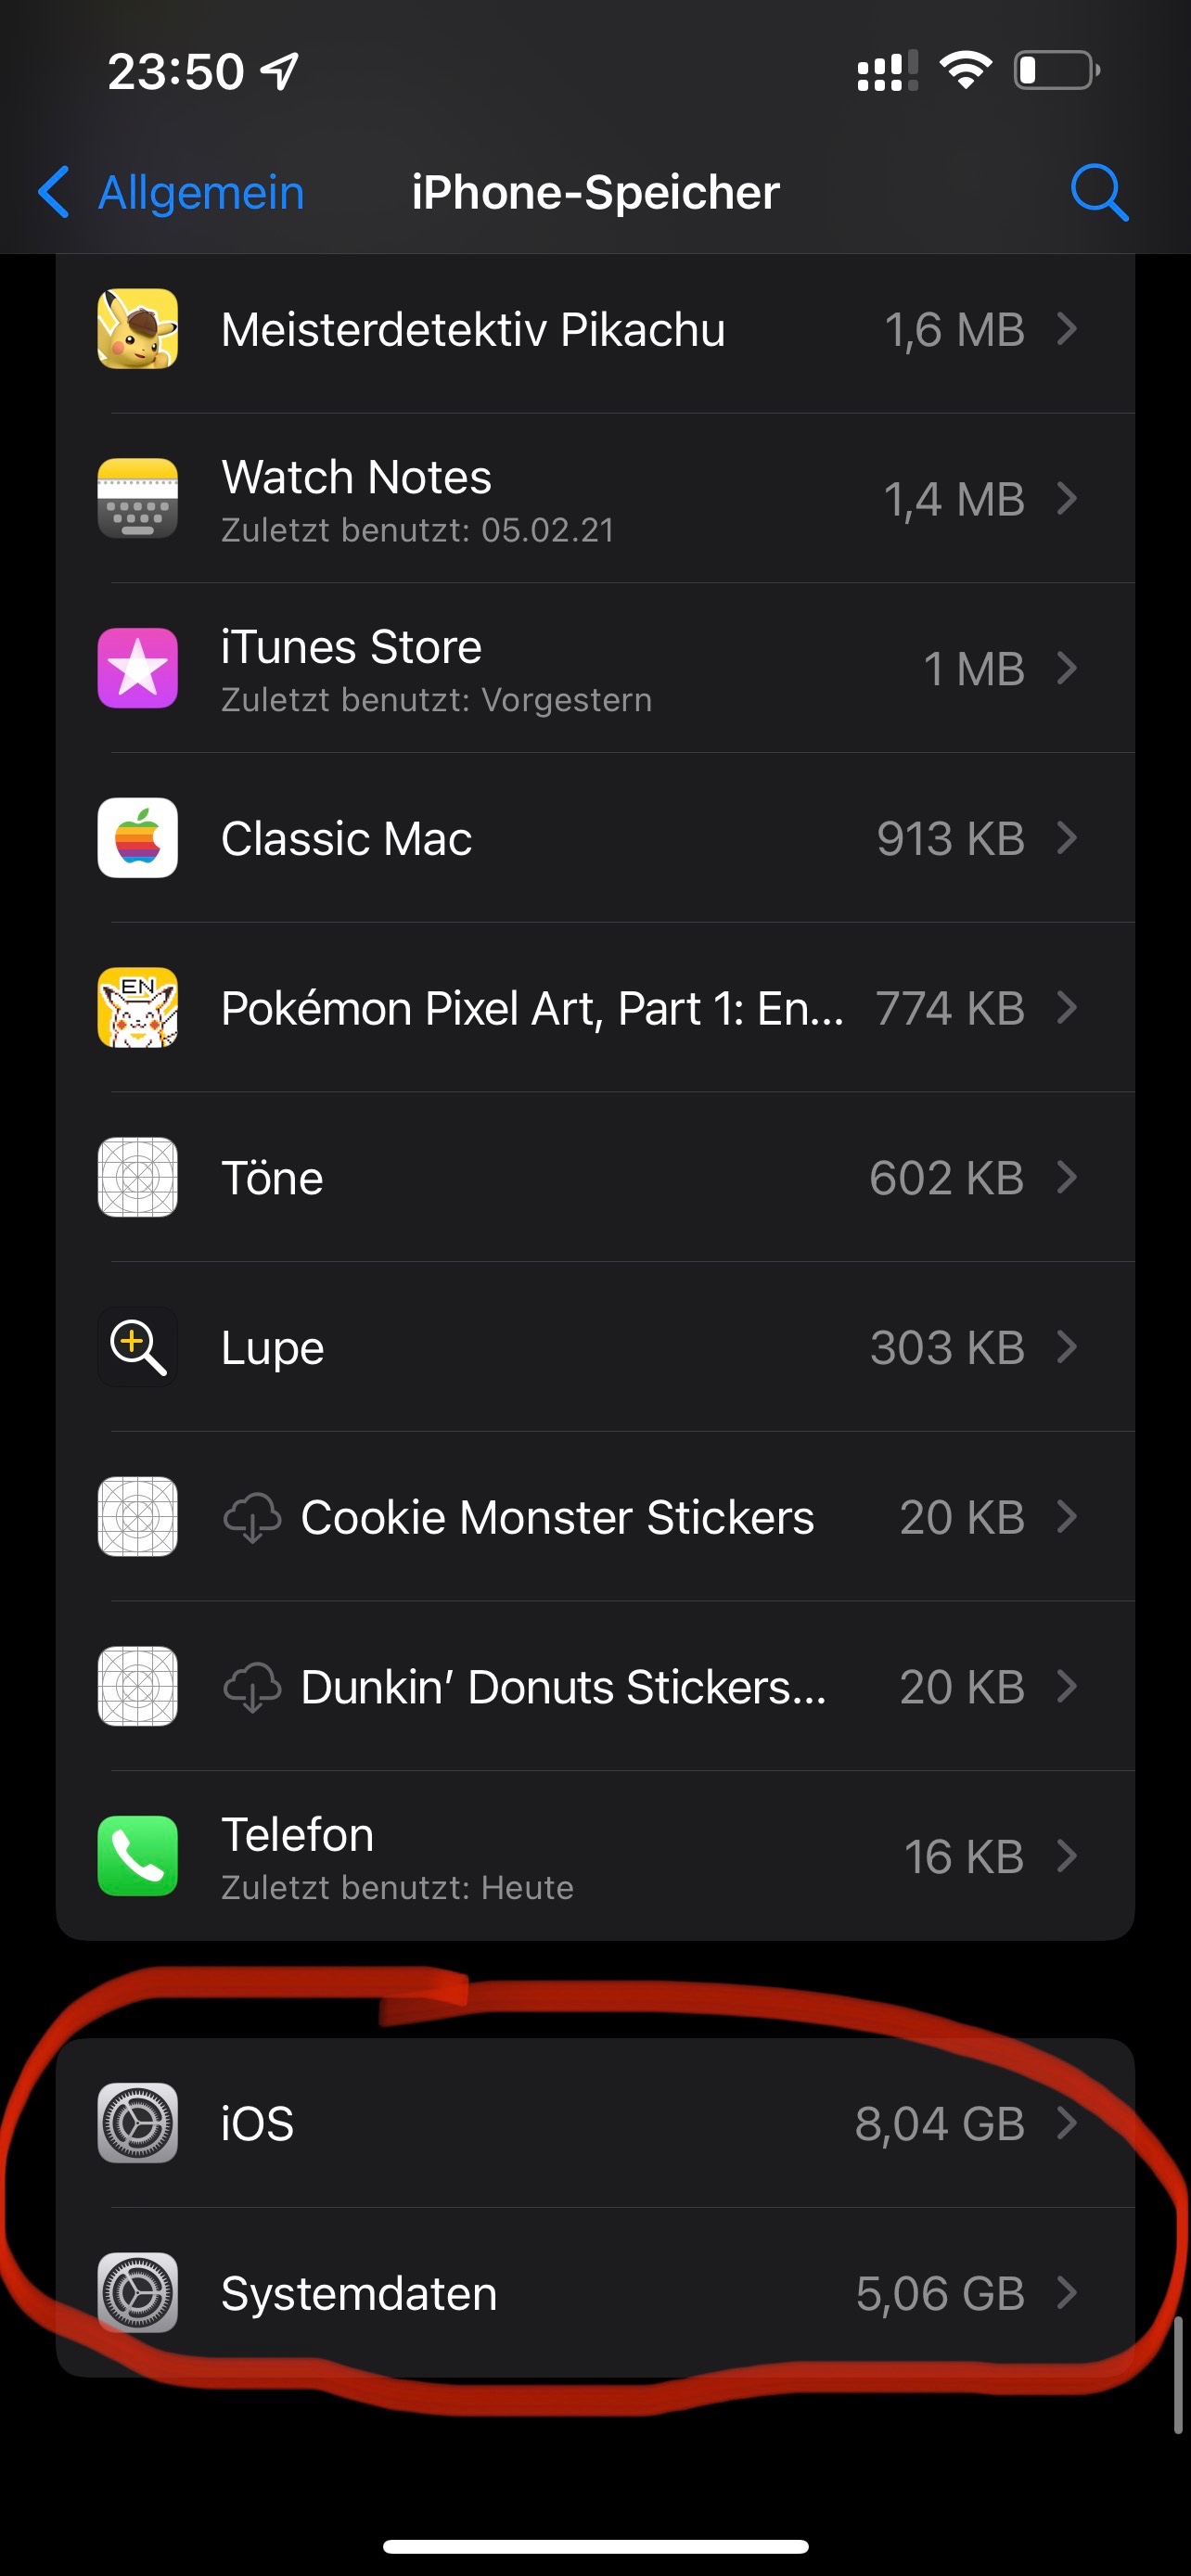Tap the iTunes Store star icon

point(138,668)
